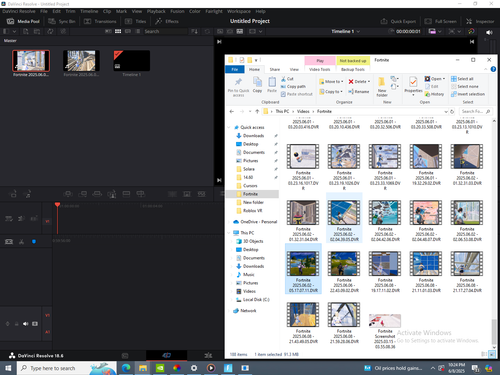Open the Effects panel

pos(167,21)
